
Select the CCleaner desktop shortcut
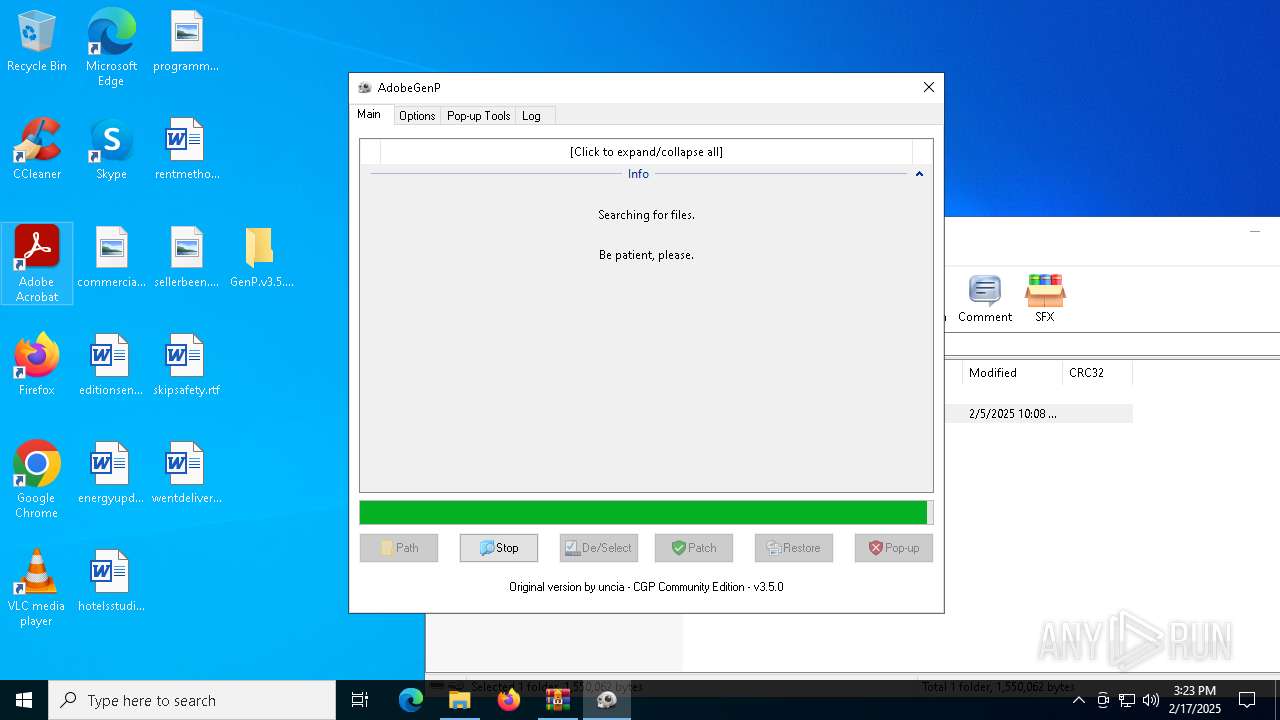pyautogui.click(x=37, y=150)
